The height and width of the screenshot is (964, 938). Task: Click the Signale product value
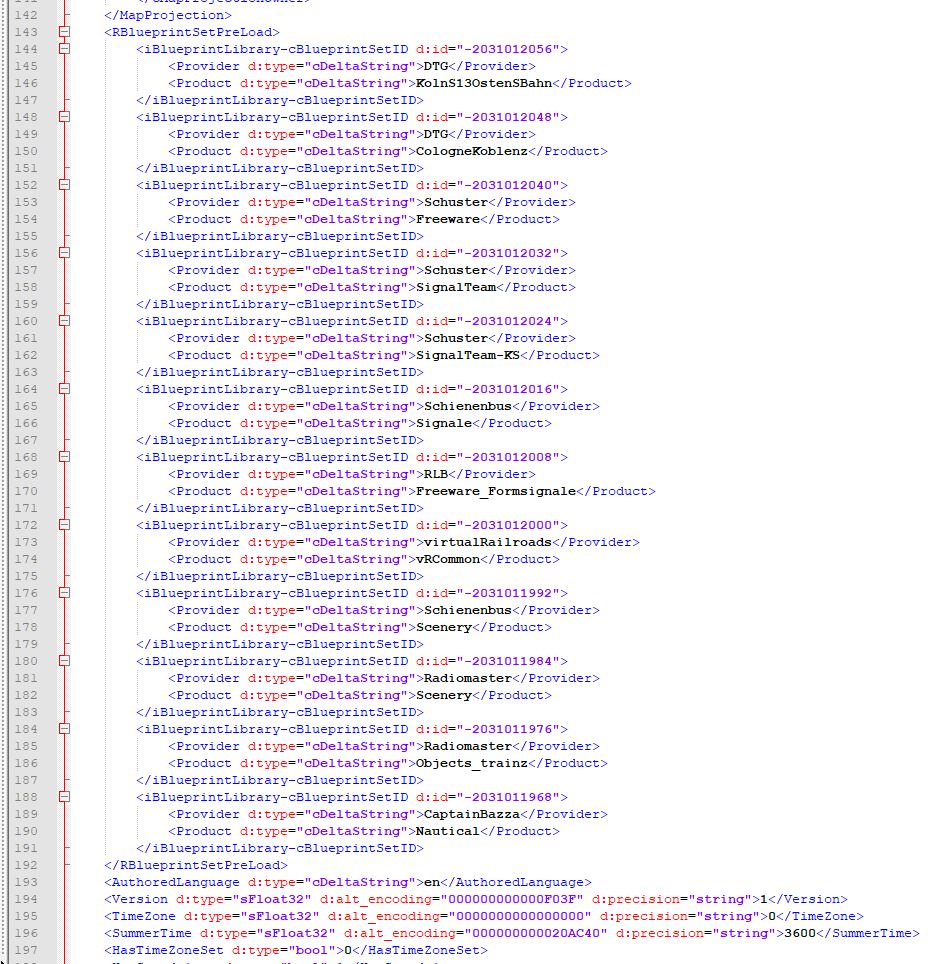(444, 423)
